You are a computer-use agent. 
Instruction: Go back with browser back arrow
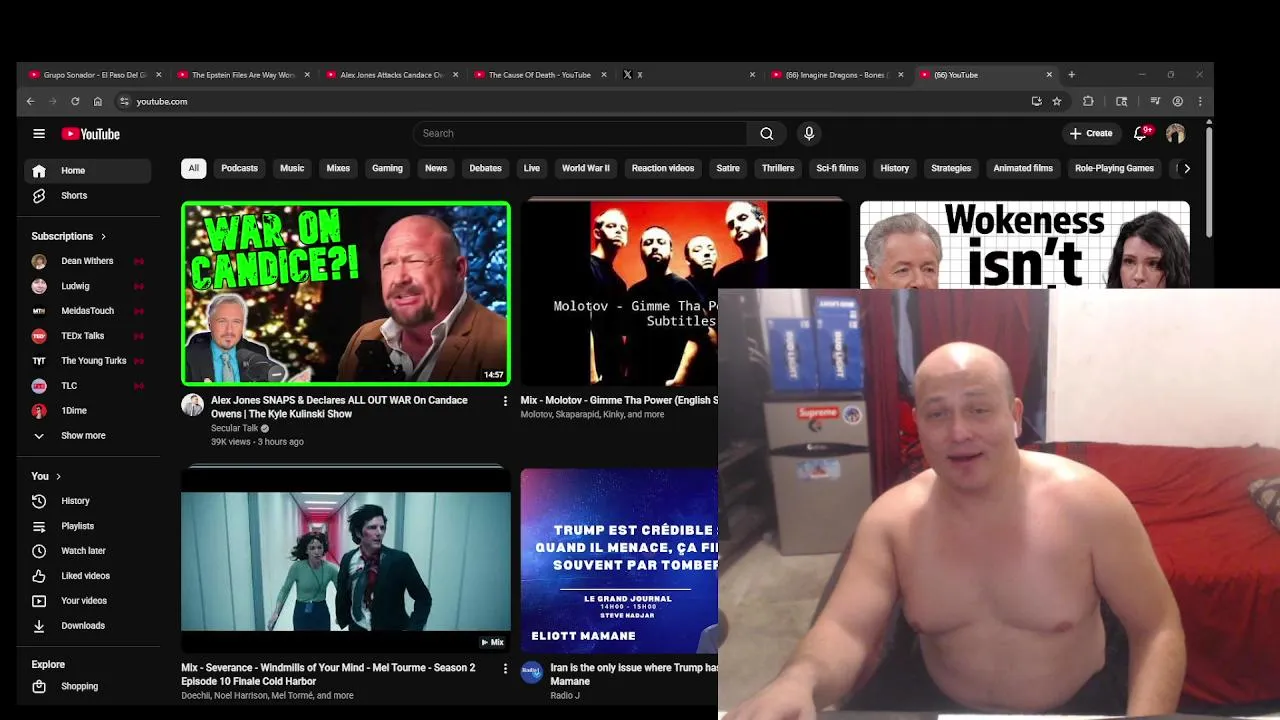30,101
